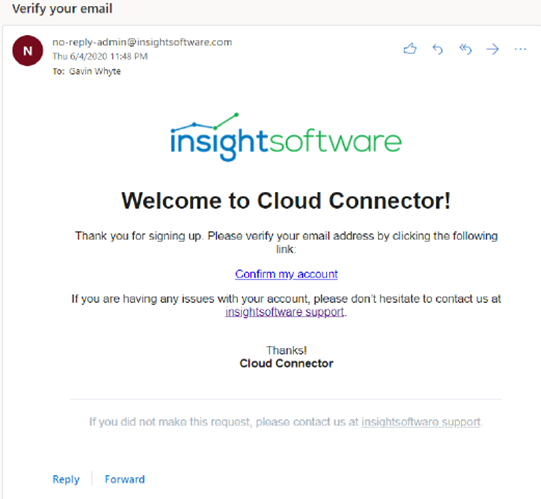541x499 pixels.
Task: Click the Welcome to Cloud Connector heading
Action: [286, 200]
